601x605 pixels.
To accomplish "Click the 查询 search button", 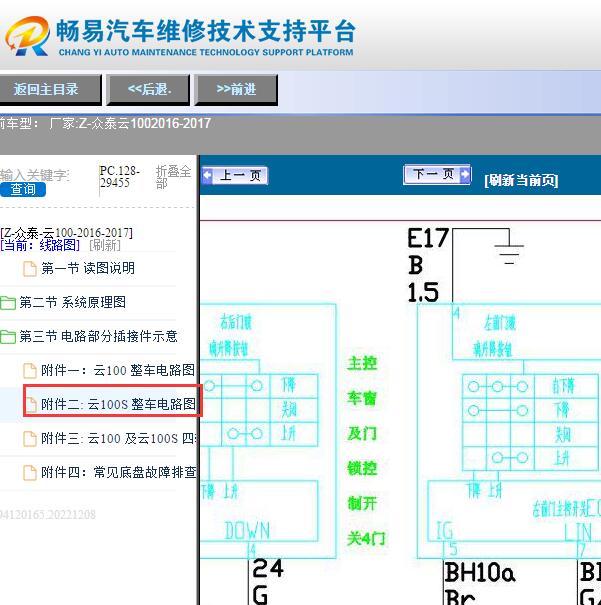I will coord(23,189).
